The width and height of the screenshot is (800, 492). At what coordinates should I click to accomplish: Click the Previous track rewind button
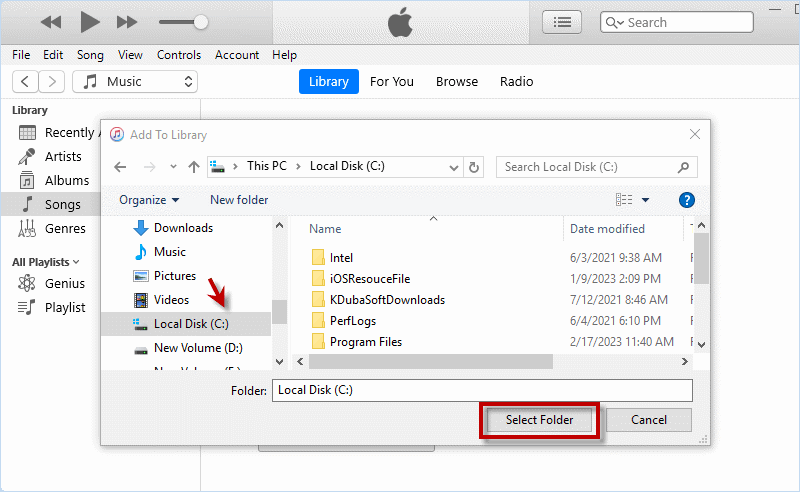(x=51, y=22)
